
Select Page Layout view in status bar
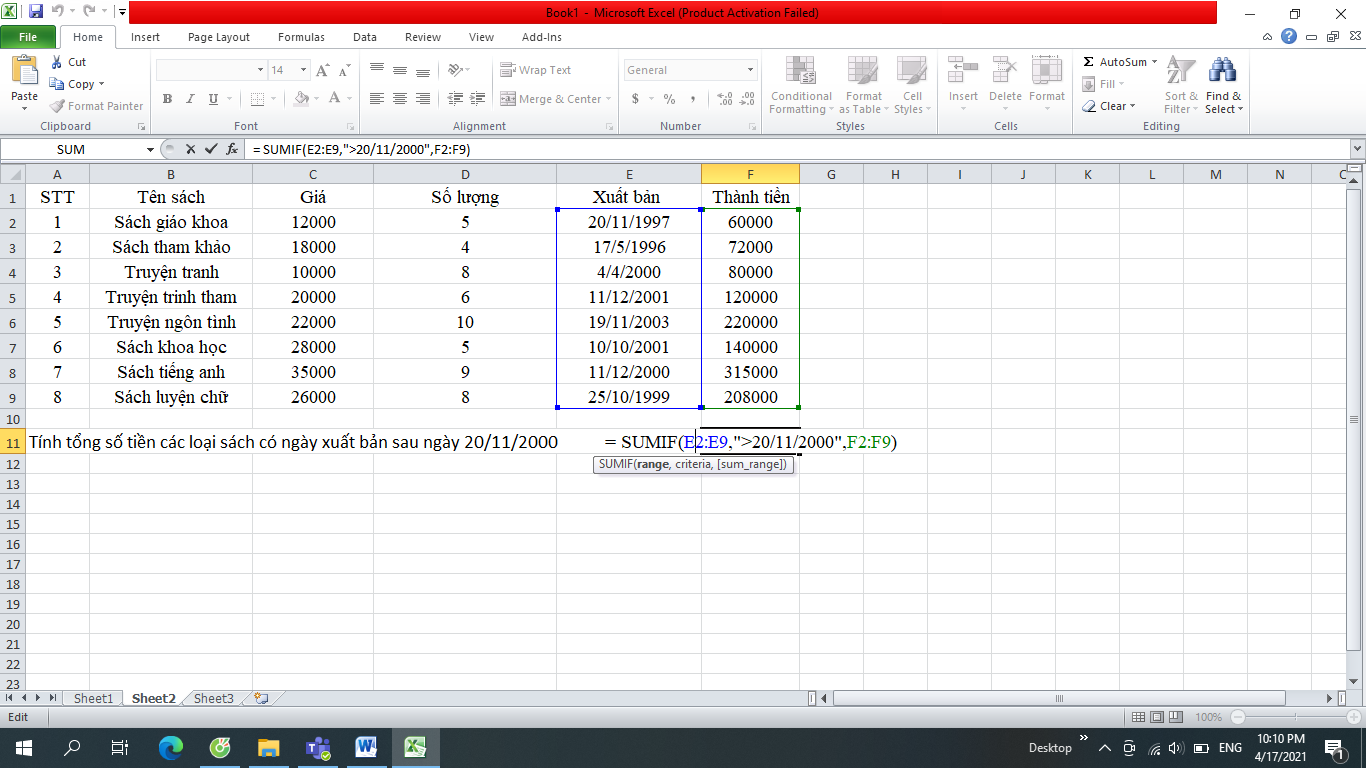tap(1158, 717)
